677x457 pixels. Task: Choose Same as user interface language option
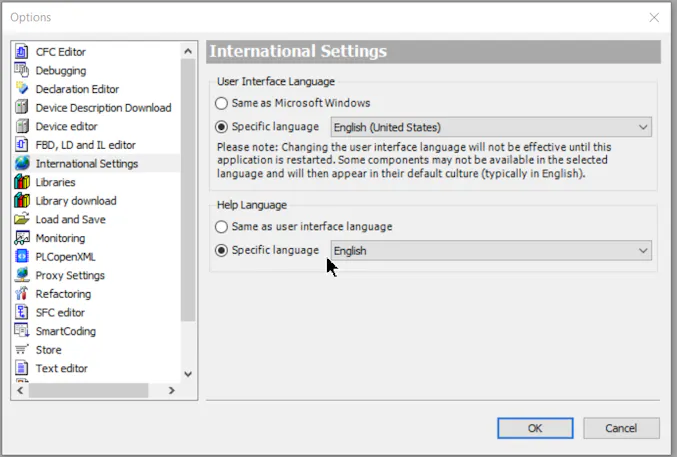click(222, 227)
